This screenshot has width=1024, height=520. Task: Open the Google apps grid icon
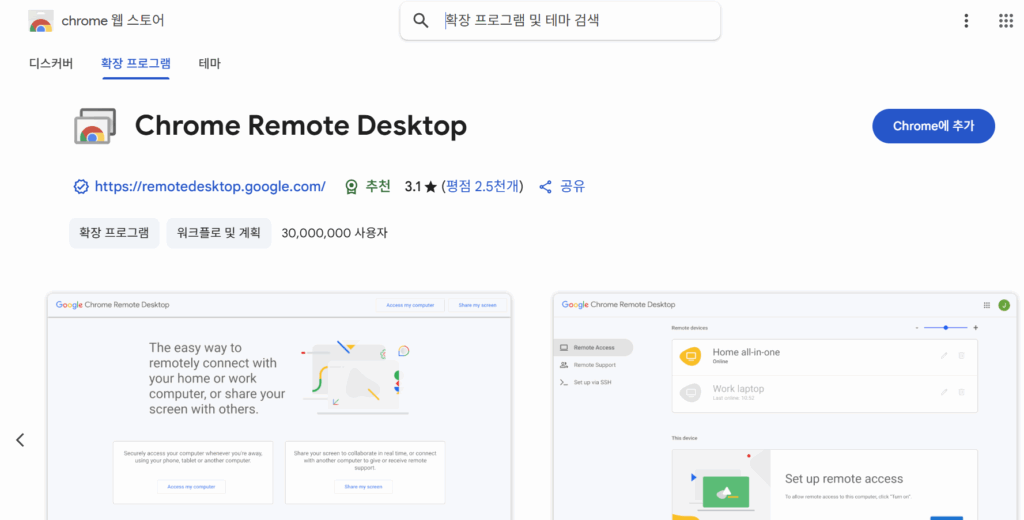(x=1006, y=21)
